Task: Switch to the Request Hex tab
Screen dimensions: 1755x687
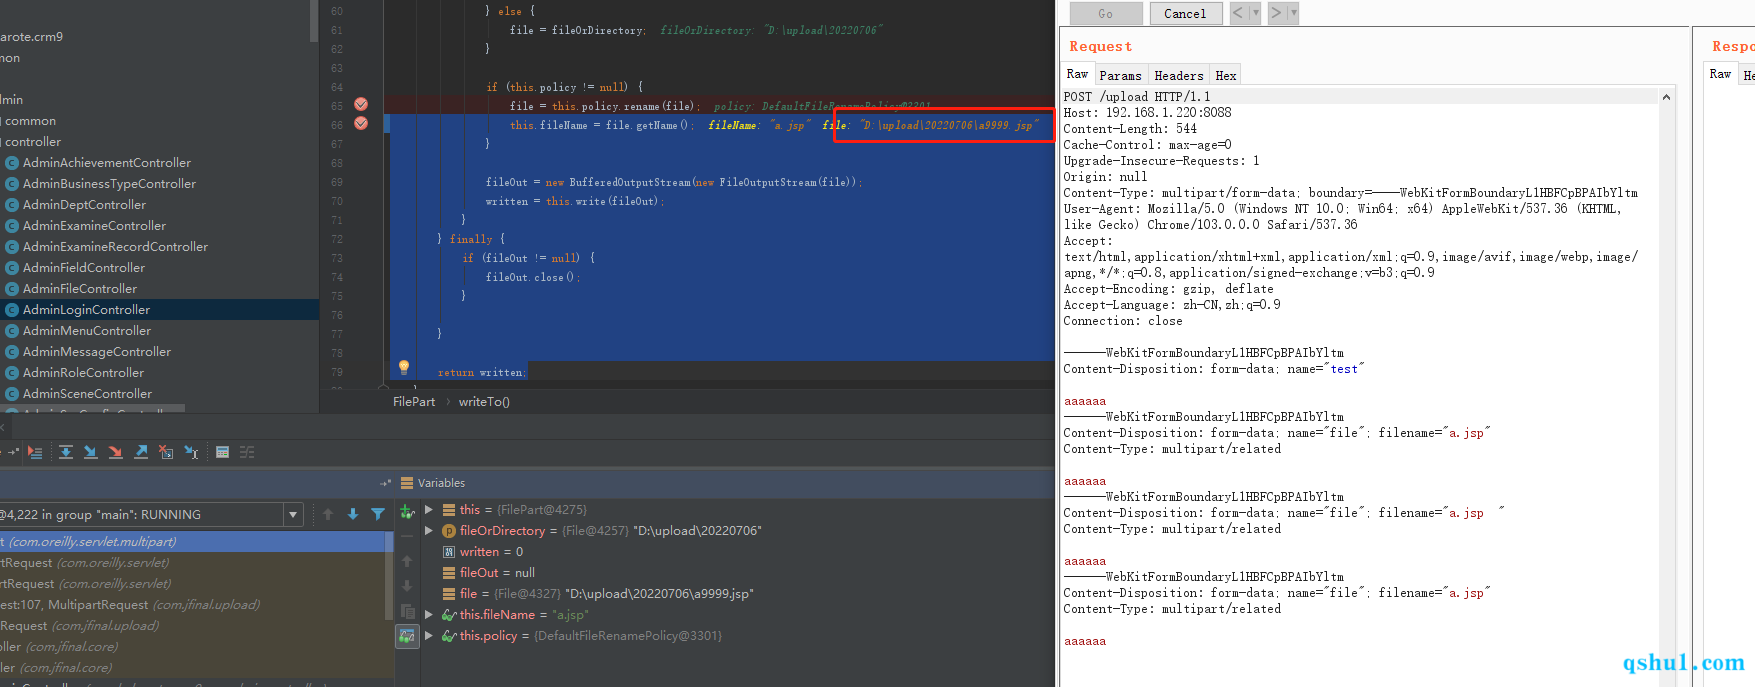Action: [x=1226, y=75]
